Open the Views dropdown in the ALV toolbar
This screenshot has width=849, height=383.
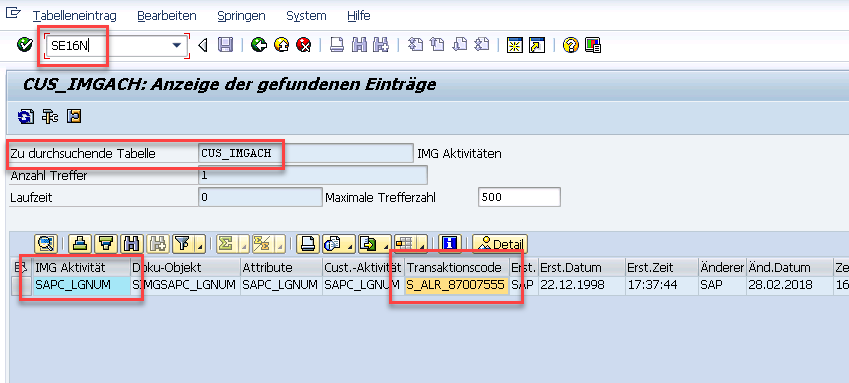click(x=339, y=244)
